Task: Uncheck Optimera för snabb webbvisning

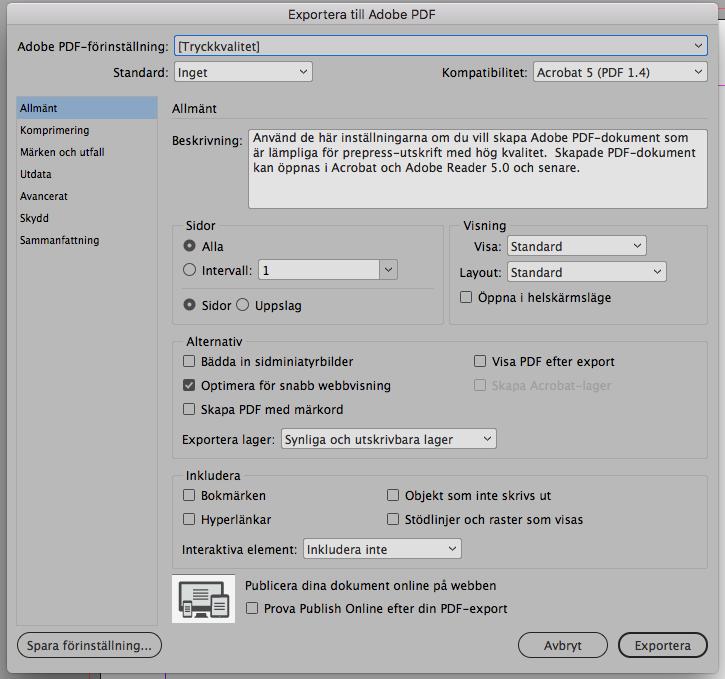Action: coord(189,385)
